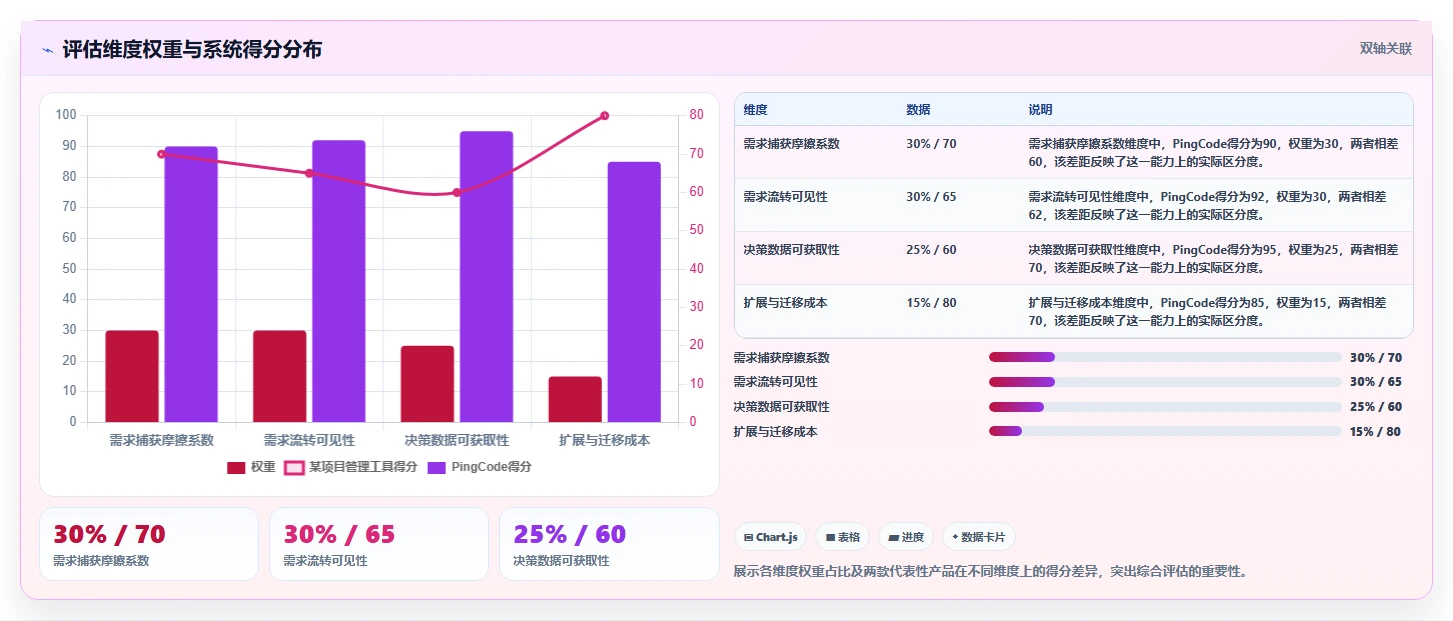This screenshot has width=1453, height=621.
Task: Click the line point above 扩展与迁移成本
Action: pyautogui.click(x=605, y=116)
